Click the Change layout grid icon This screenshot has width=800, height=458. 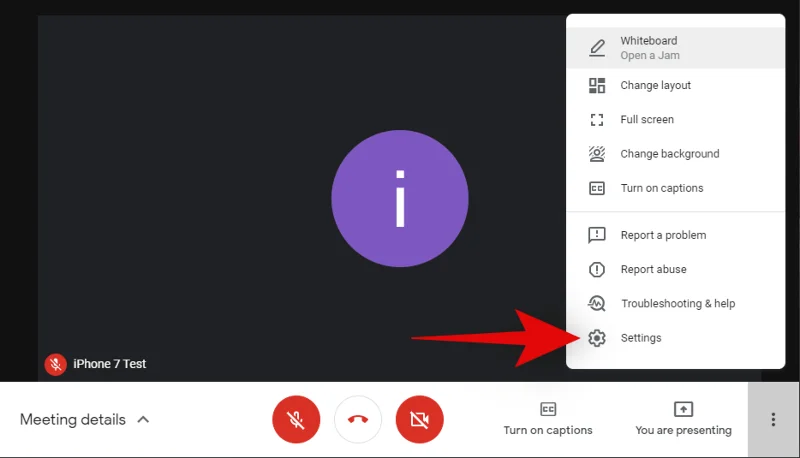(597, 85)
